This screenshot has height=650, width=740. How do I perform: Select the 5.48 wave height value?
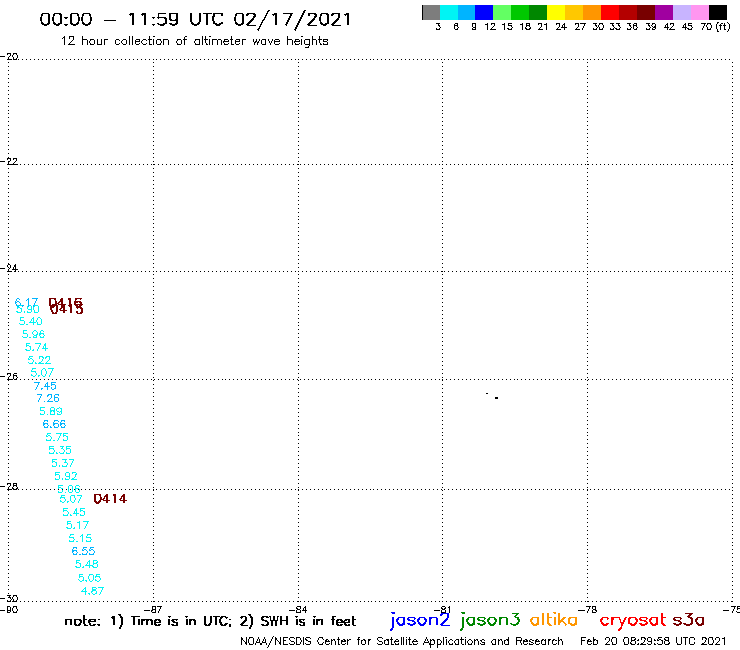[x=86, y=564]
